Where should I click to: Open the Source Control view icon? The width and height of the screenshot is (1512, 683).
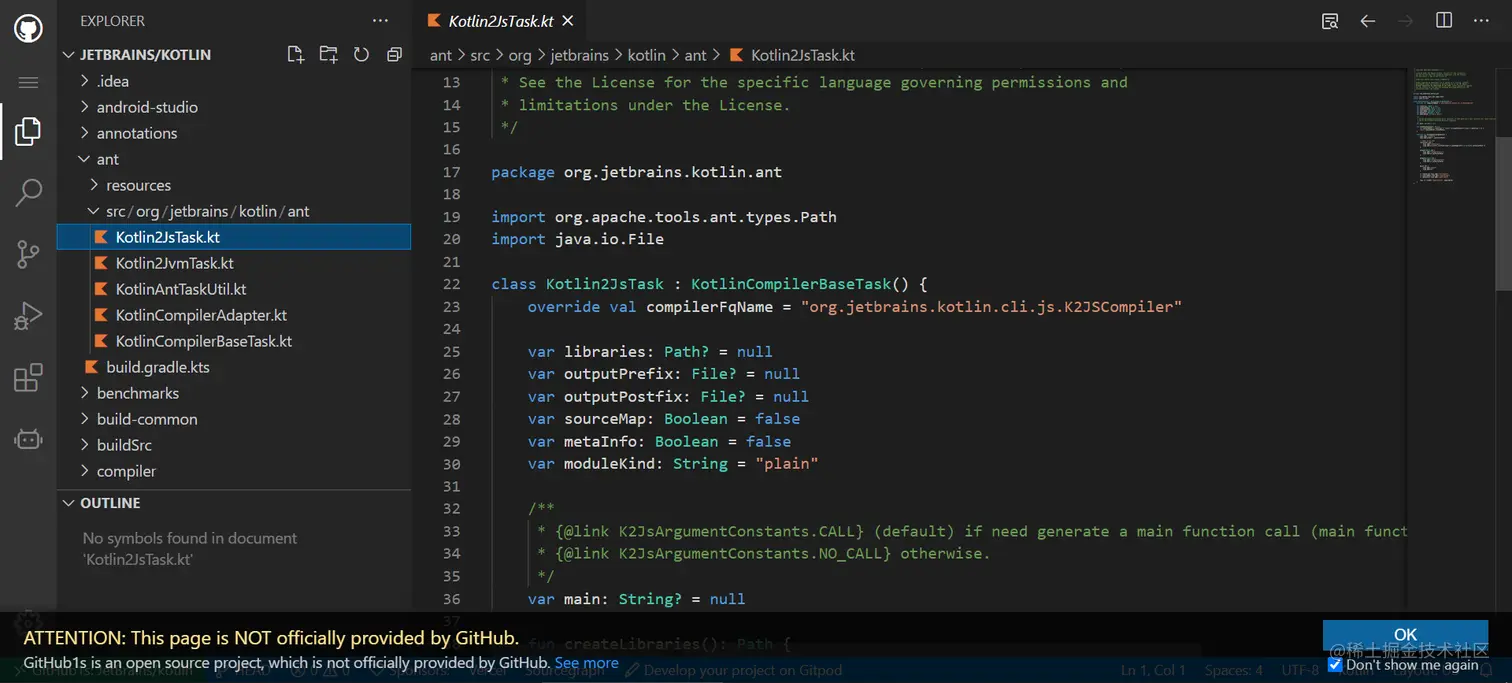click(28, 255)
